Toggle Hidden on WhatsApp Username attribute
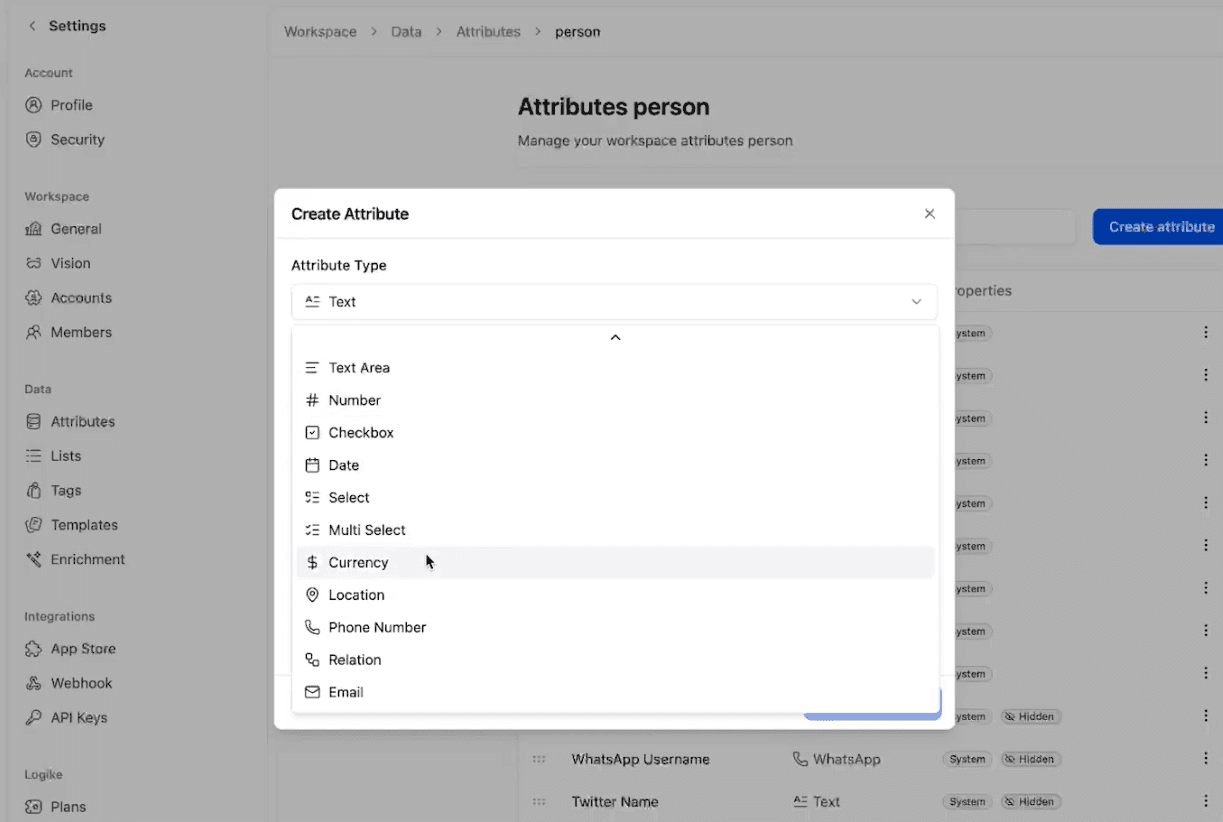The width and height of the screenshot is (1223, 822). pos(1031,759)
